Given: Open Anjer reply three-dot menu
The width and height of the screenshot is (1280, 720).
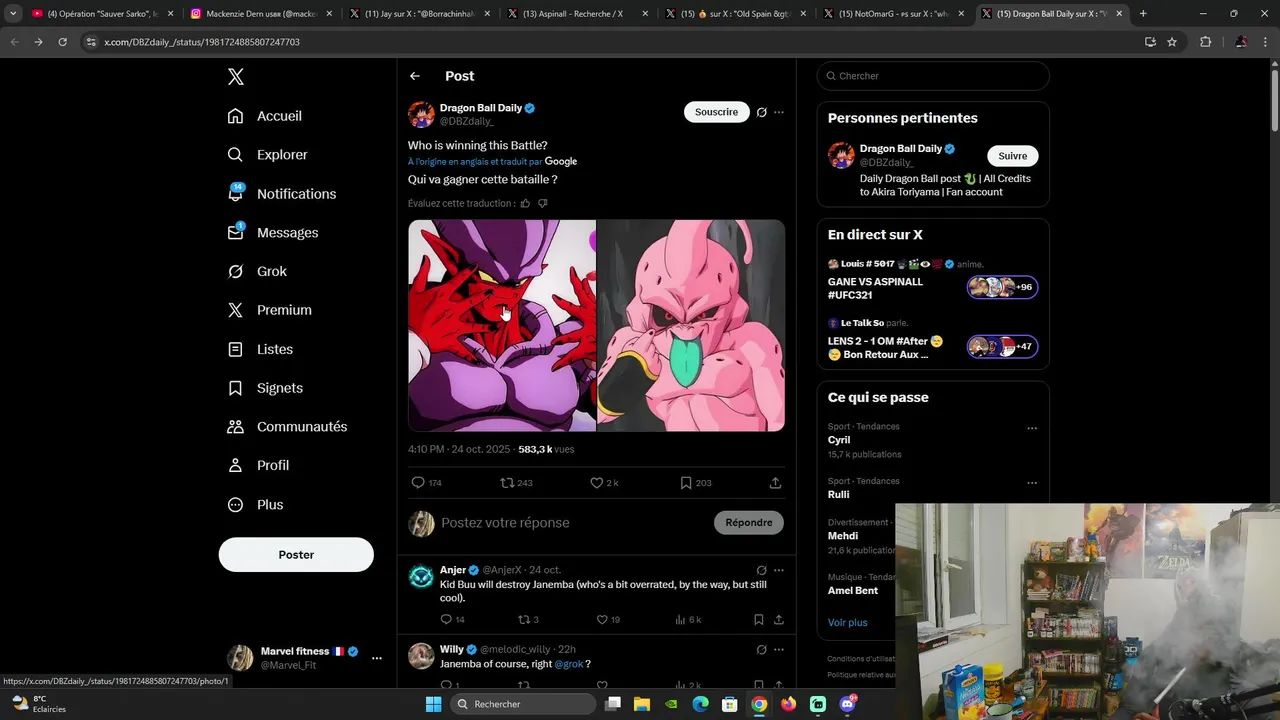Looking at the screenshot, I should 779,570.
